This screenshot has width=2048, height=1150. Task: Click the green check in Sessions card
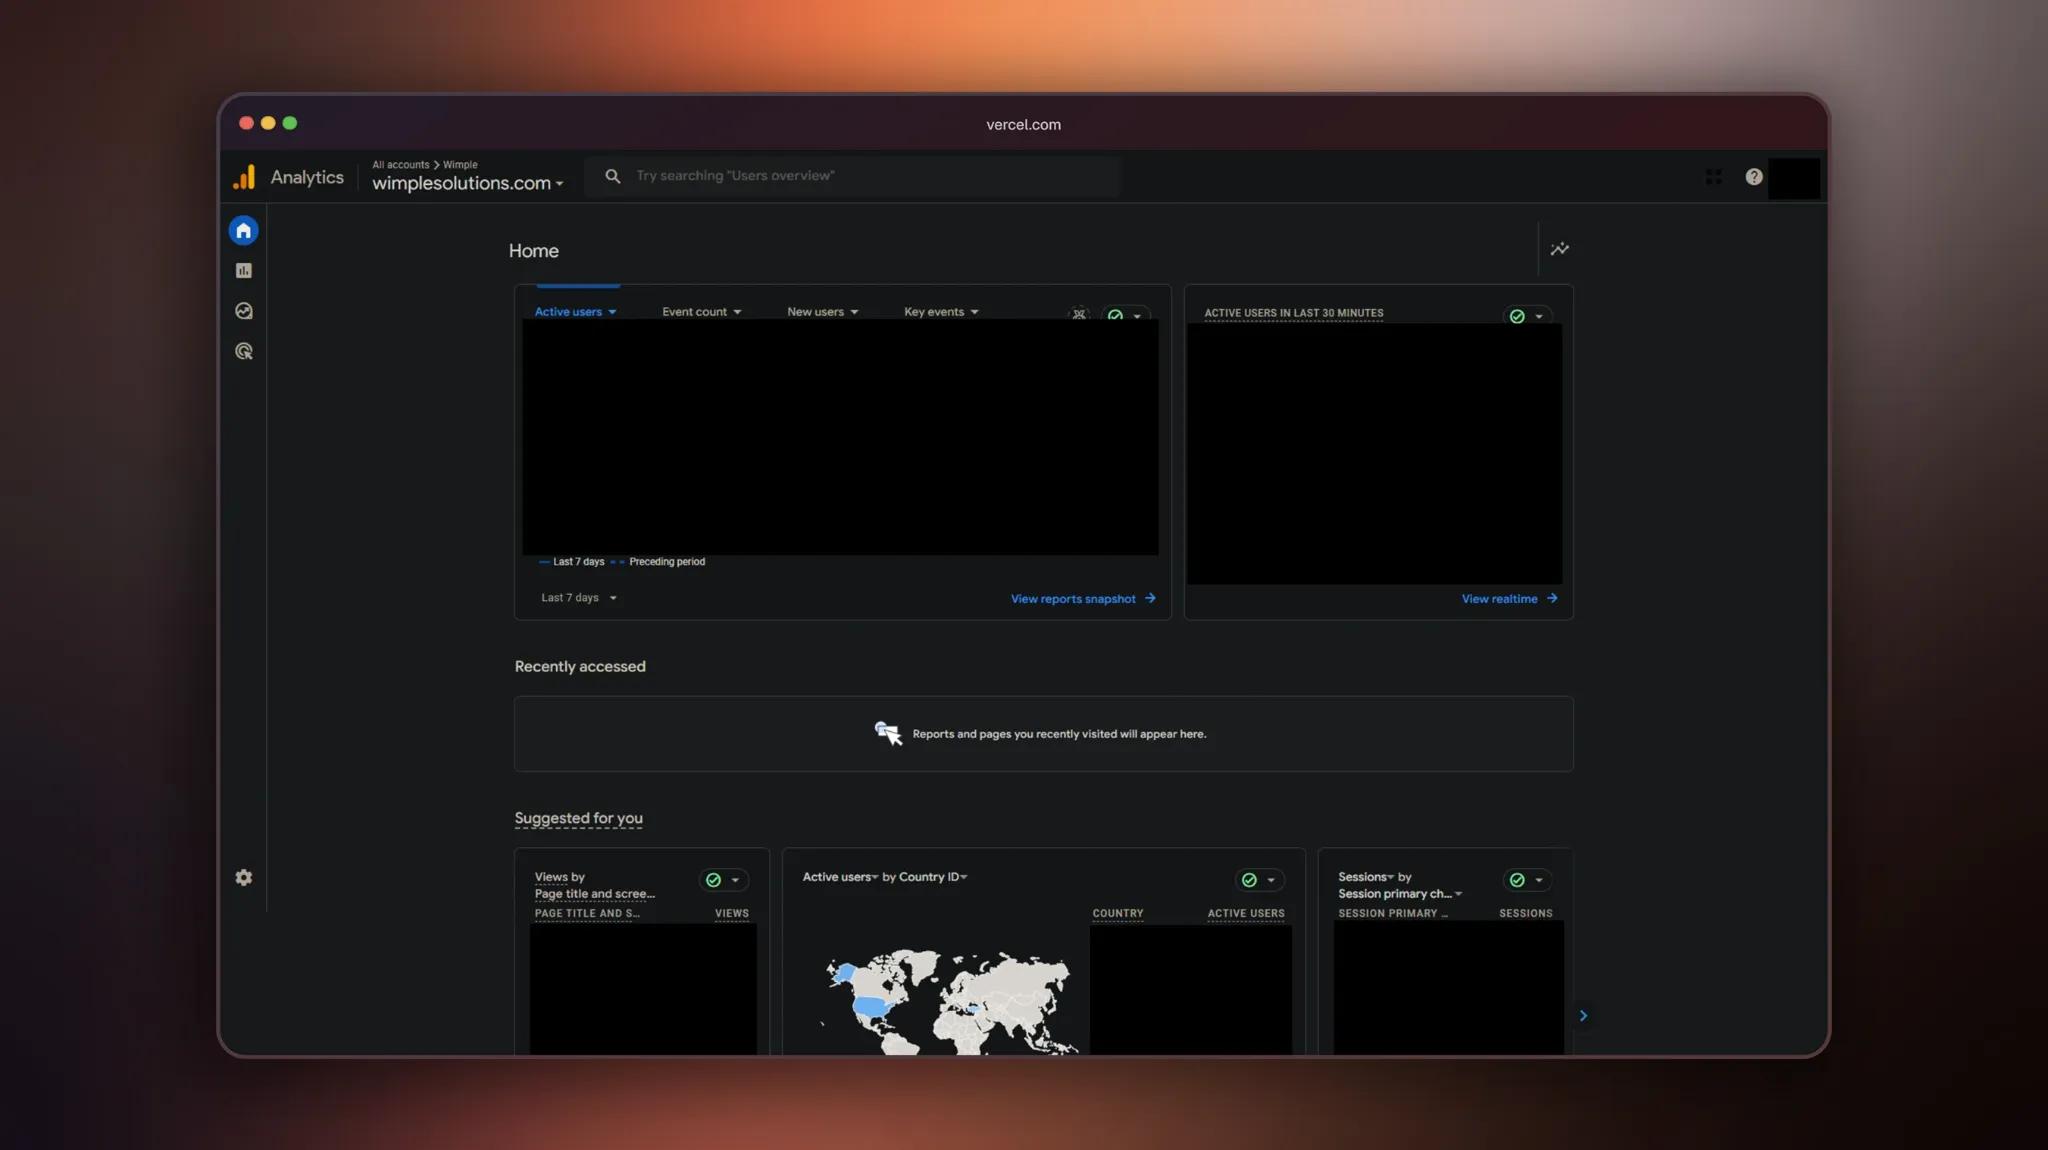[1517, 880]
